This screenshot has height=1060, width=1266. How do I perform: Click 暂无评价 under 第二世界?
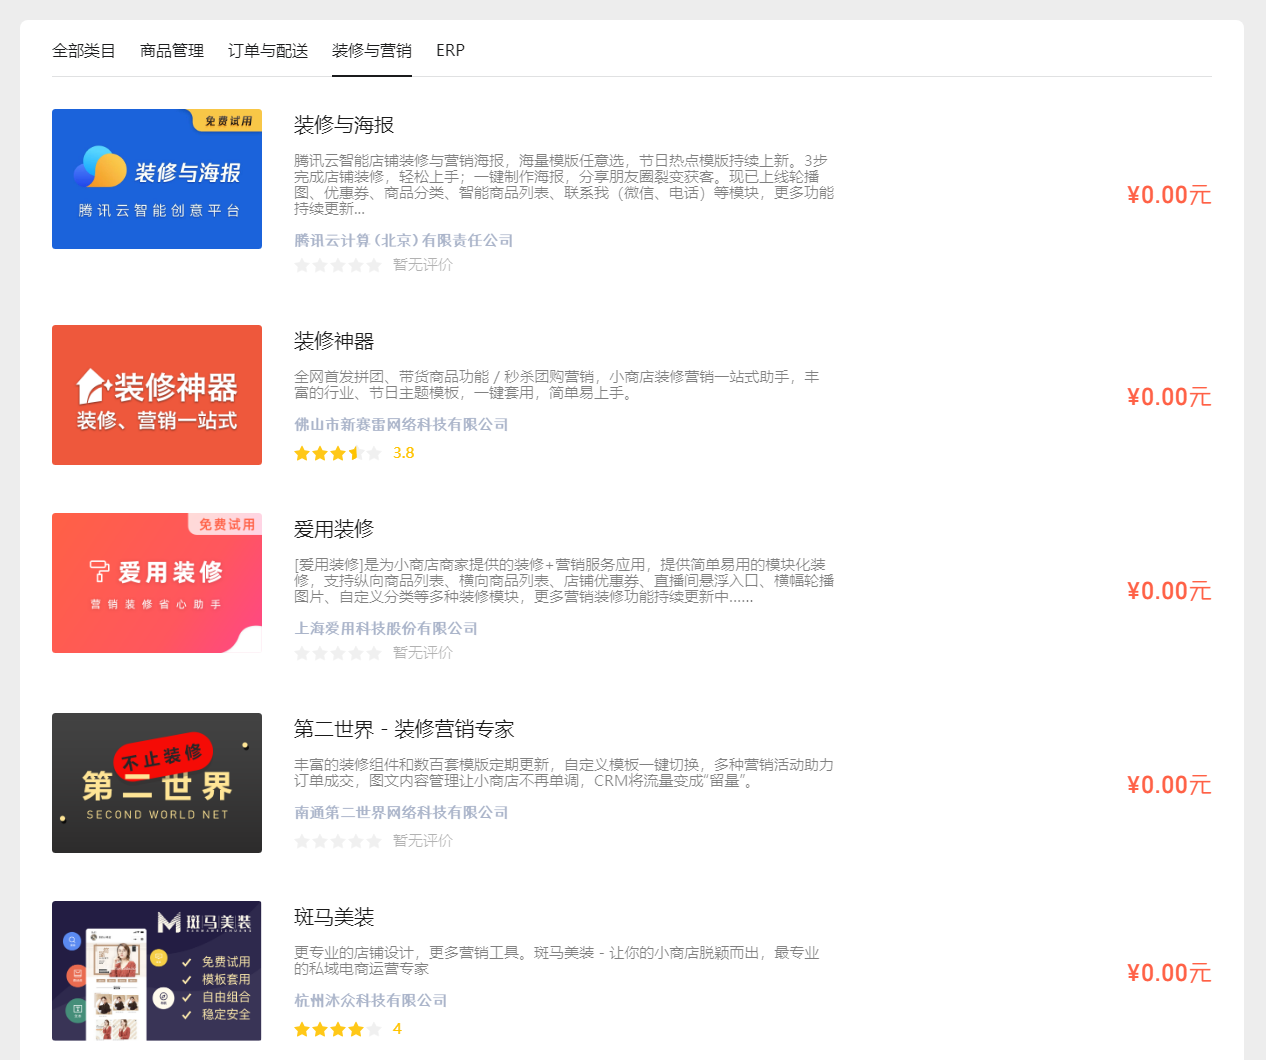tap(423, 841)
